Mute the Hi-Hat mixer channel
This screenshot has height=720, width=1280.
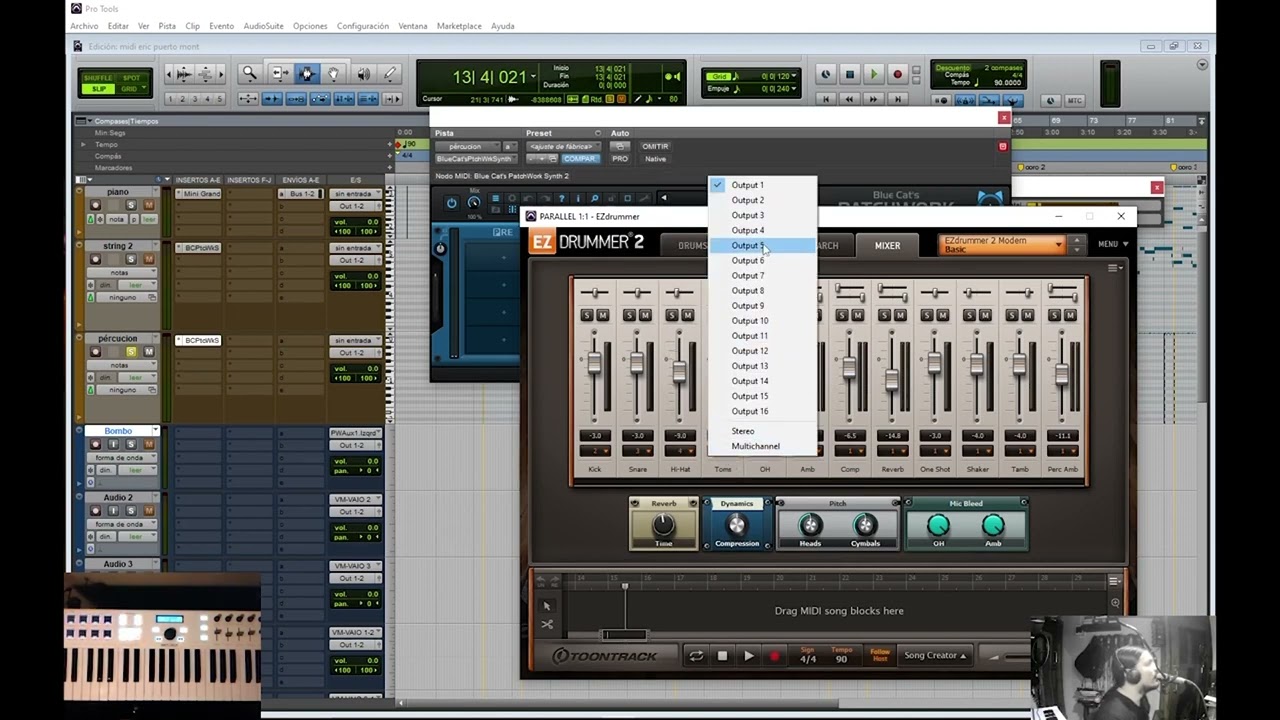point(687,315)
